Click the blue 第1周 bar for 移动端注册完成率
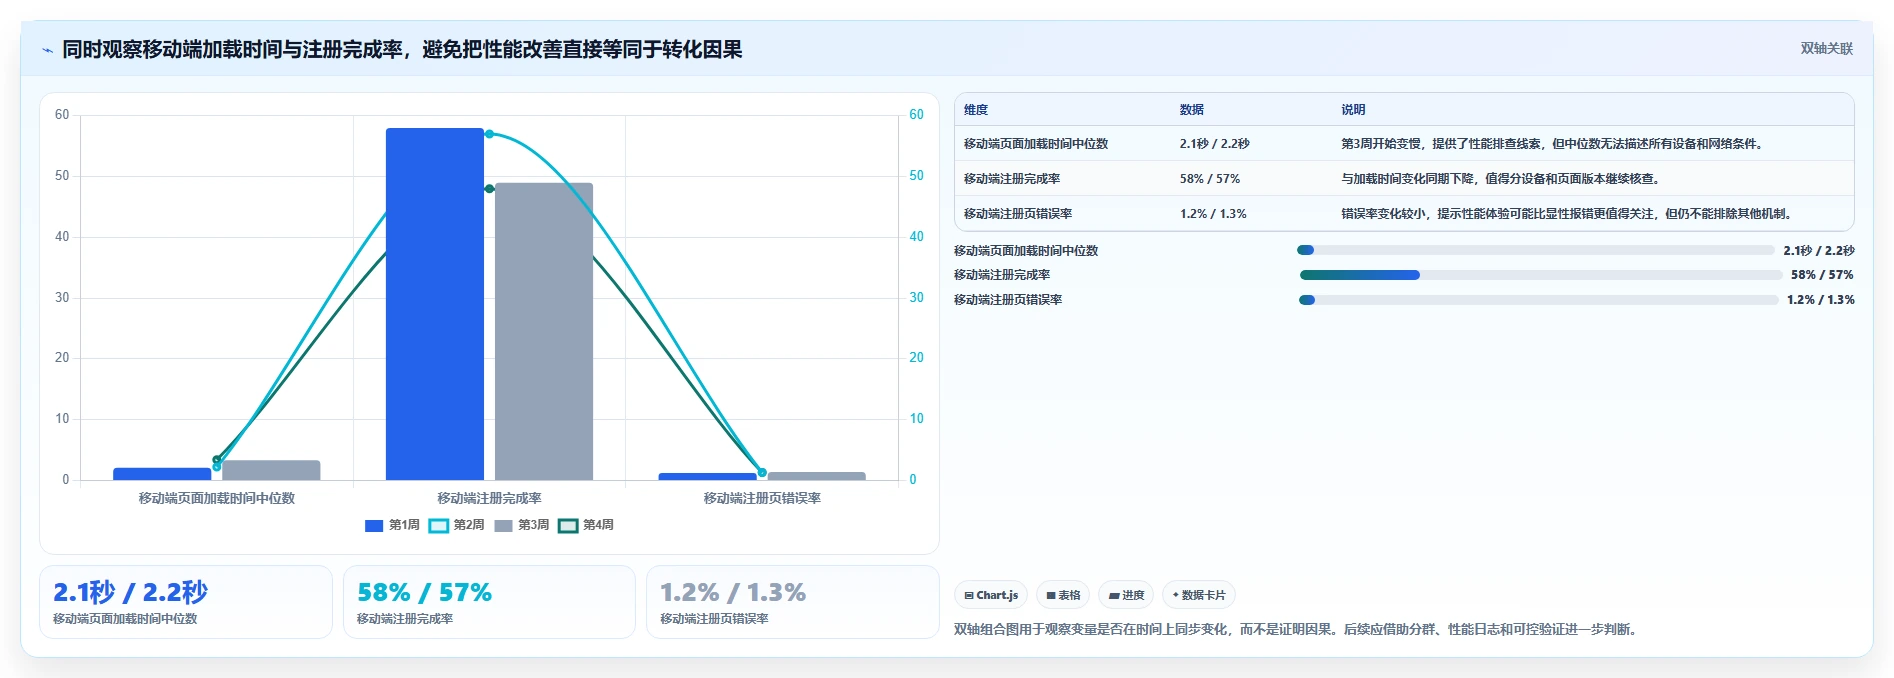 click(435, 304)
